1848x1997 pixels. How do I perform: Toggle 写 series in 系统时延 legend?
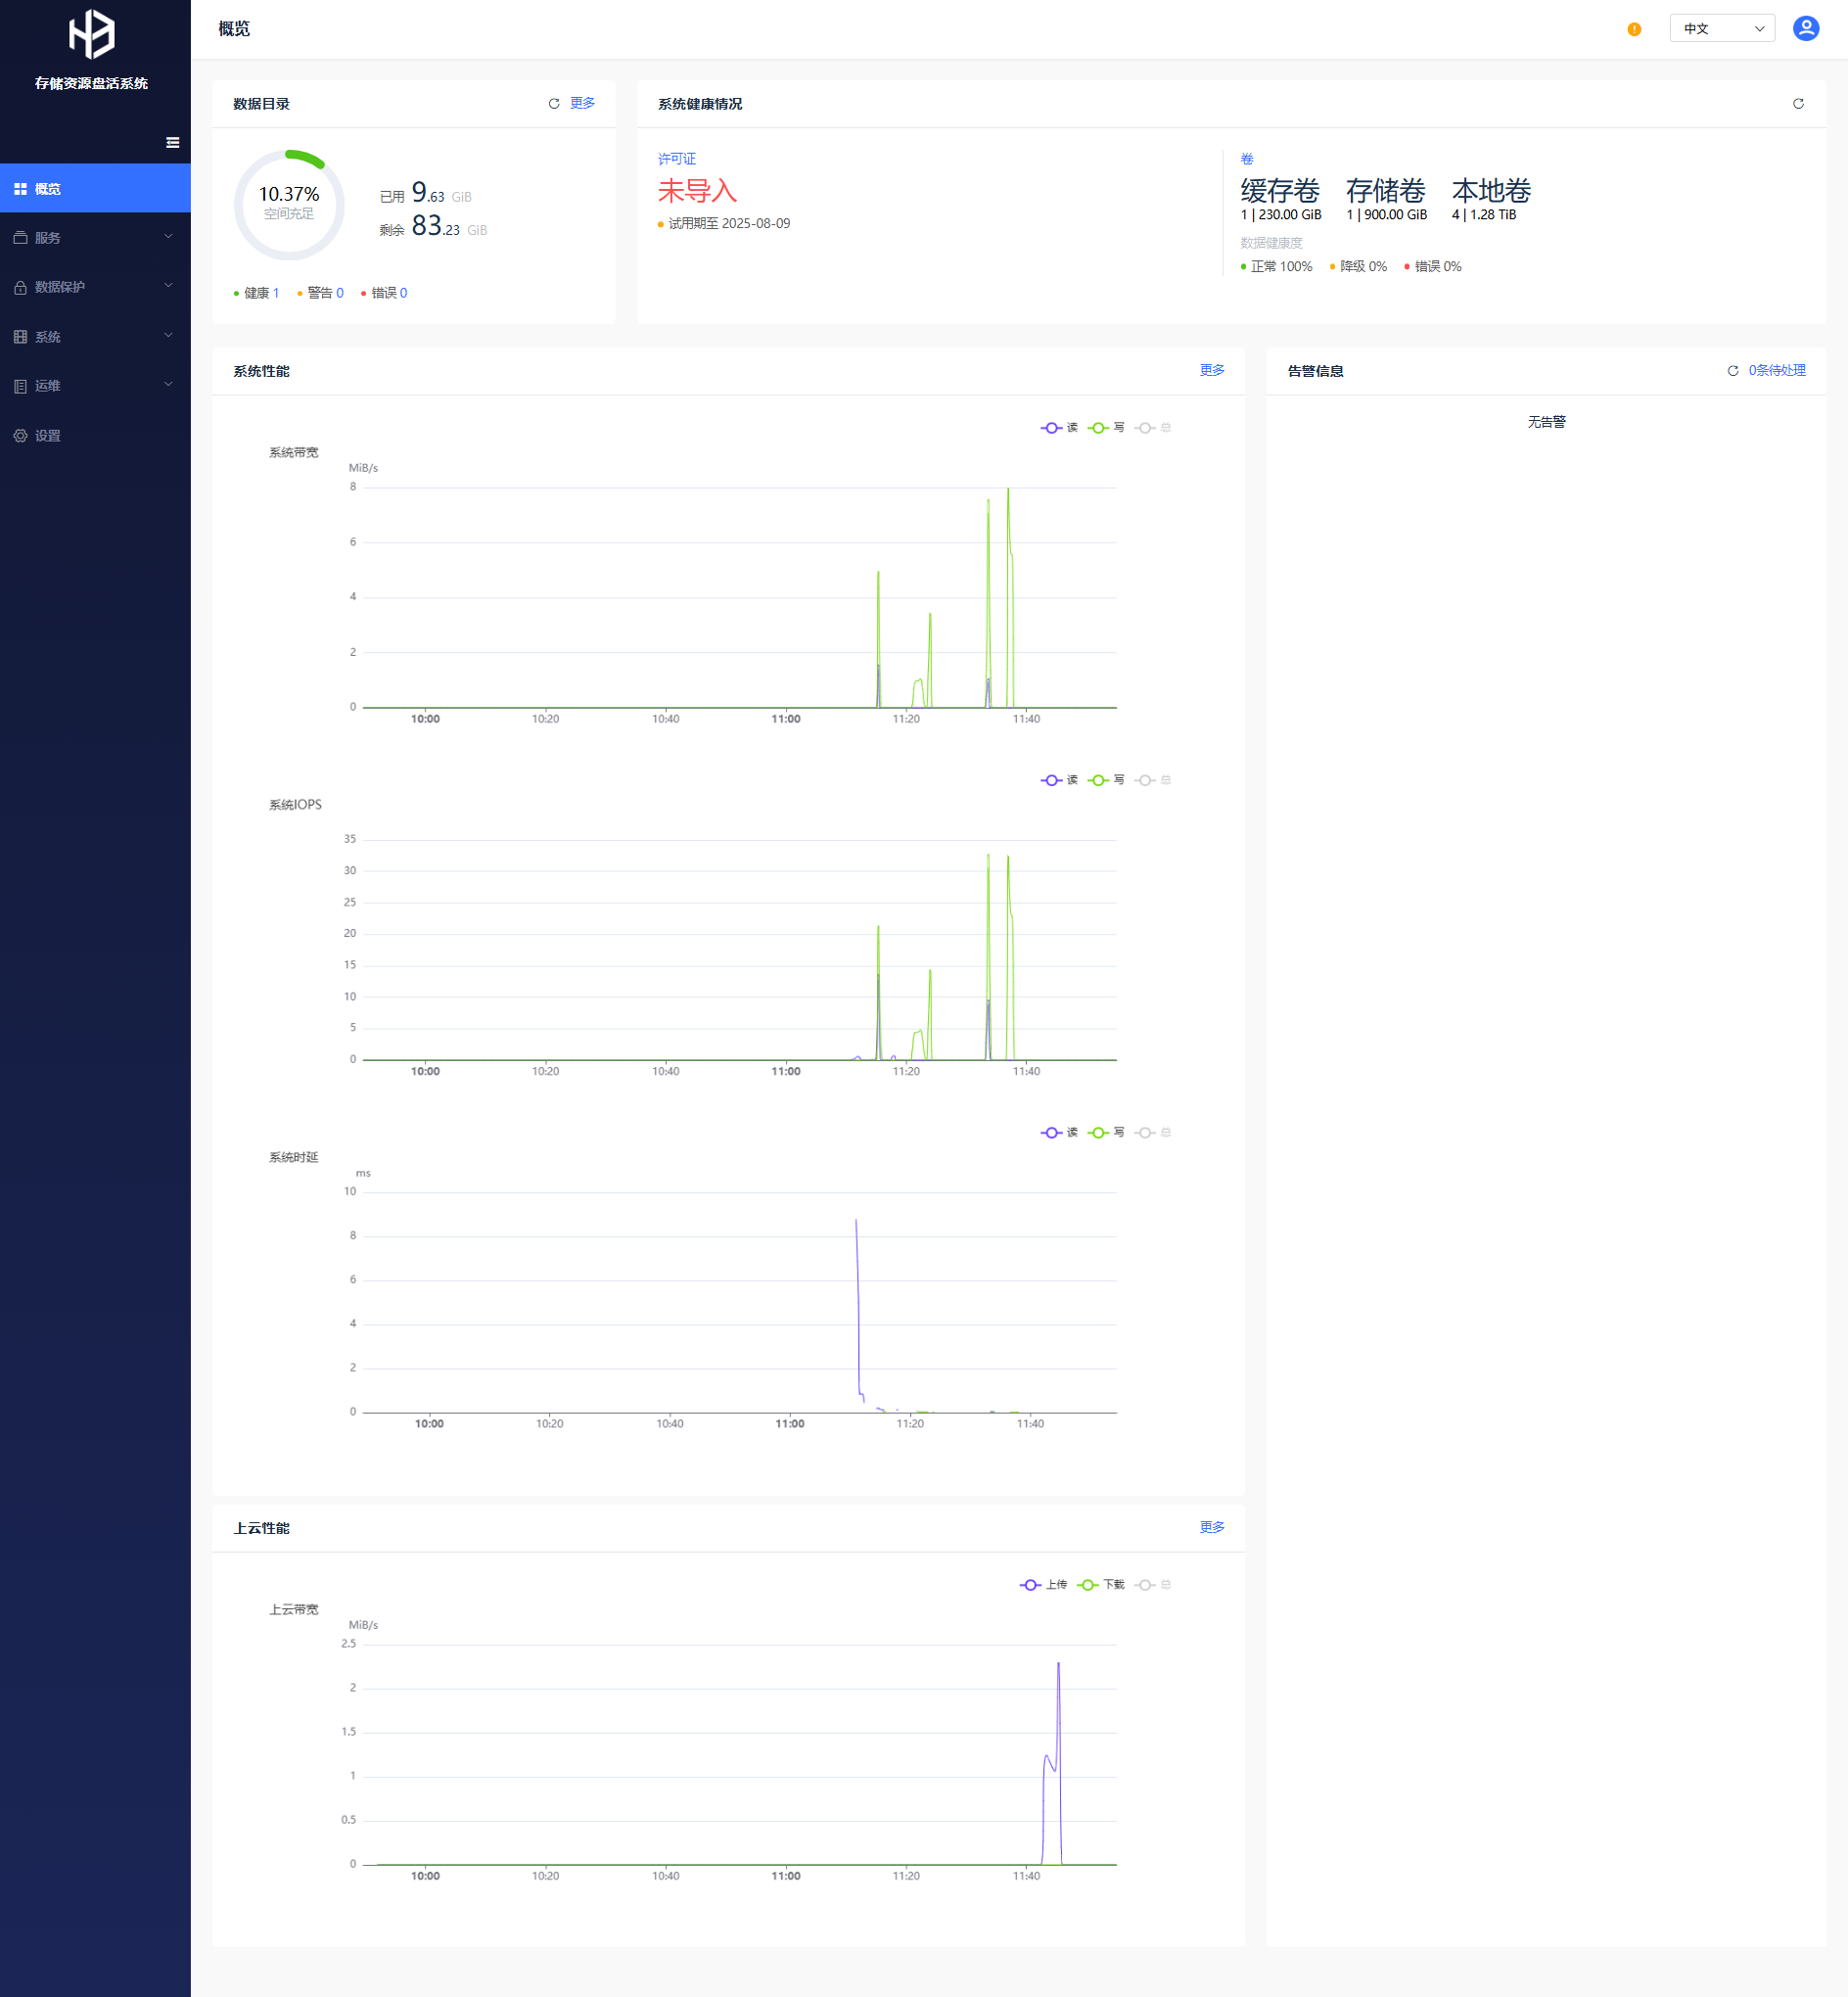tap(1106, 1133)
